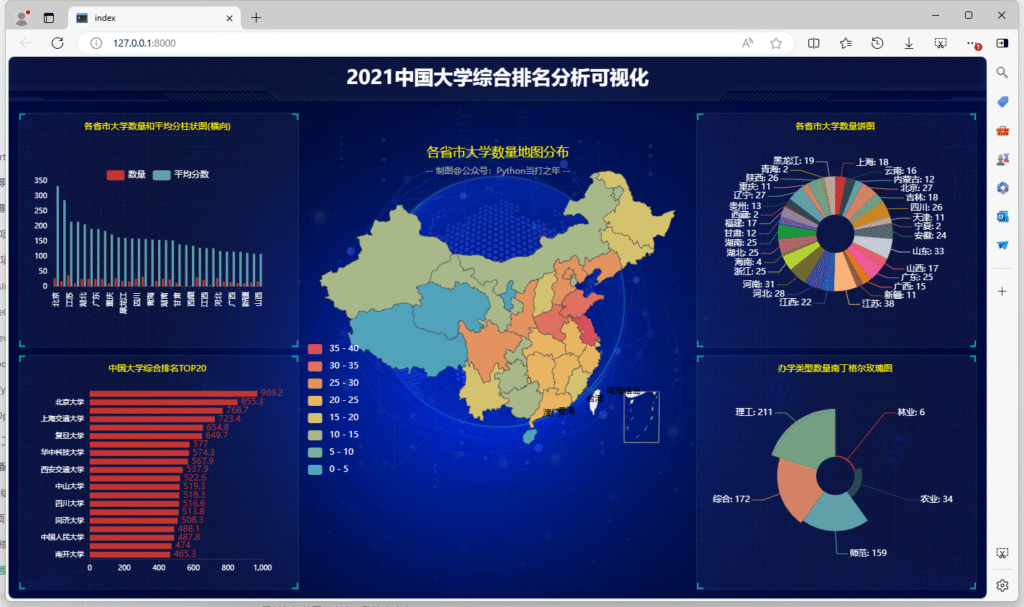The height and width of the screenshot is (607, 1024).
Task: Open the Collections toolbar icon
Action: coord(846,44)
